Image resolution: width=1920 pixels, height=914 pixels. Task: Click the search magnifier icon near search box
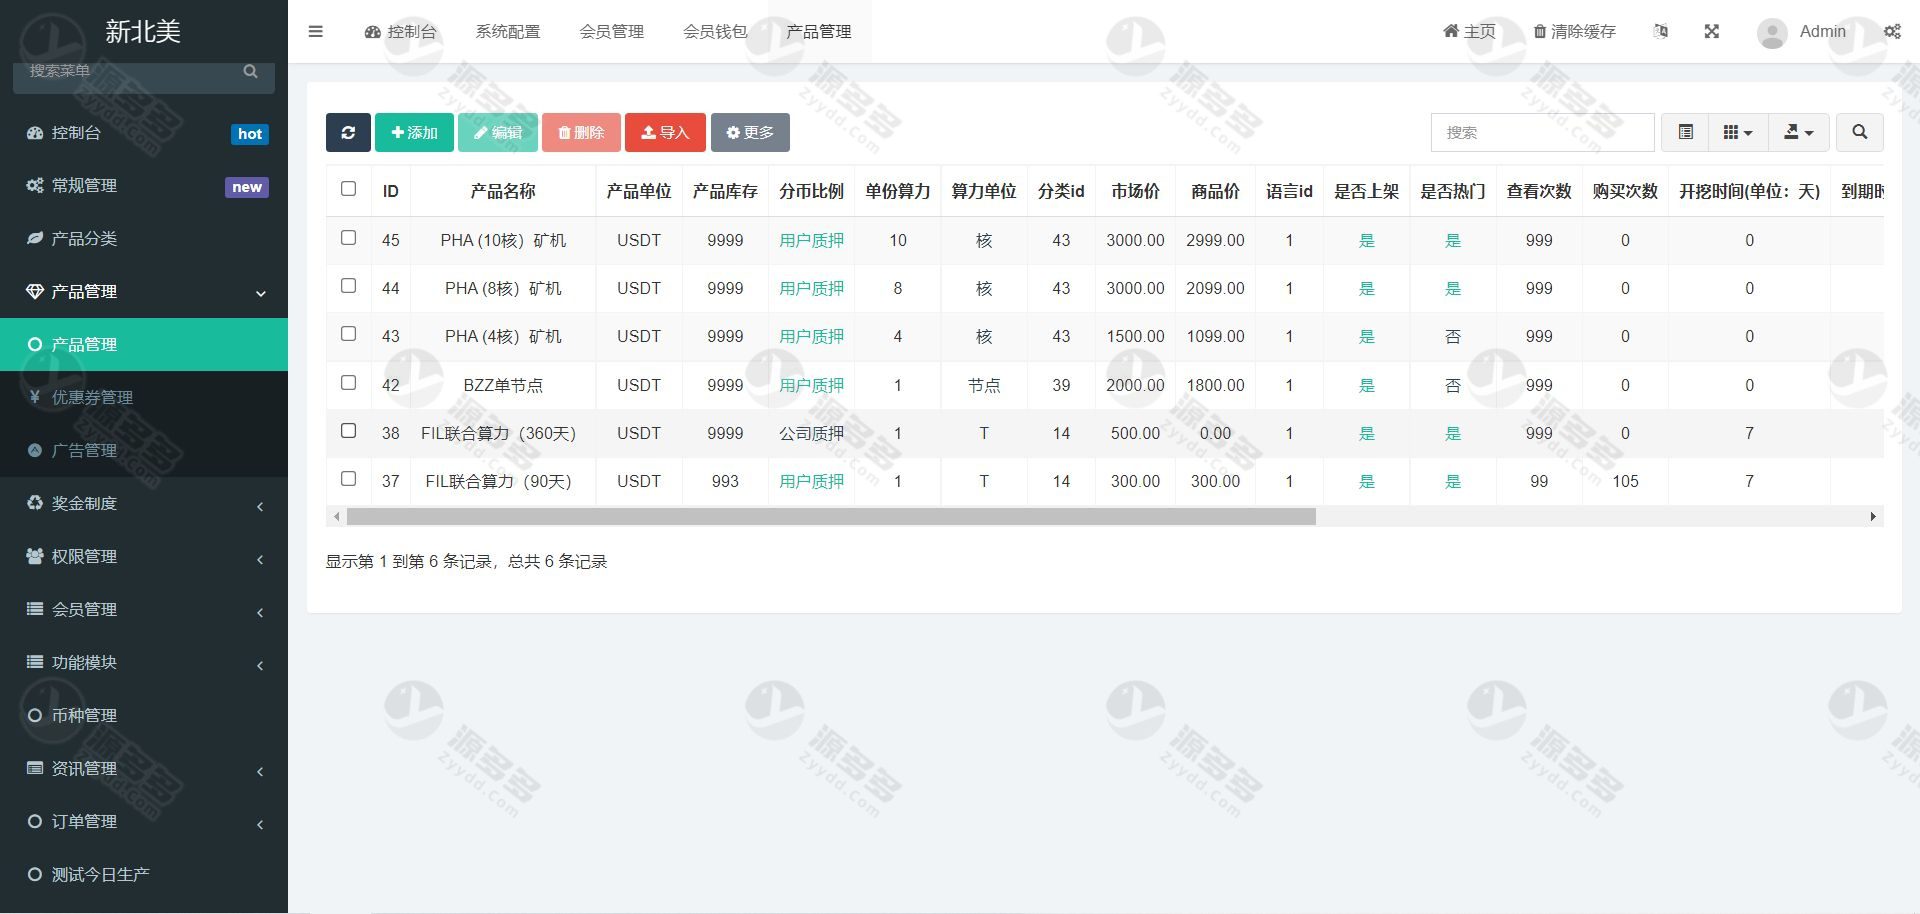(x=1859, y=132)
